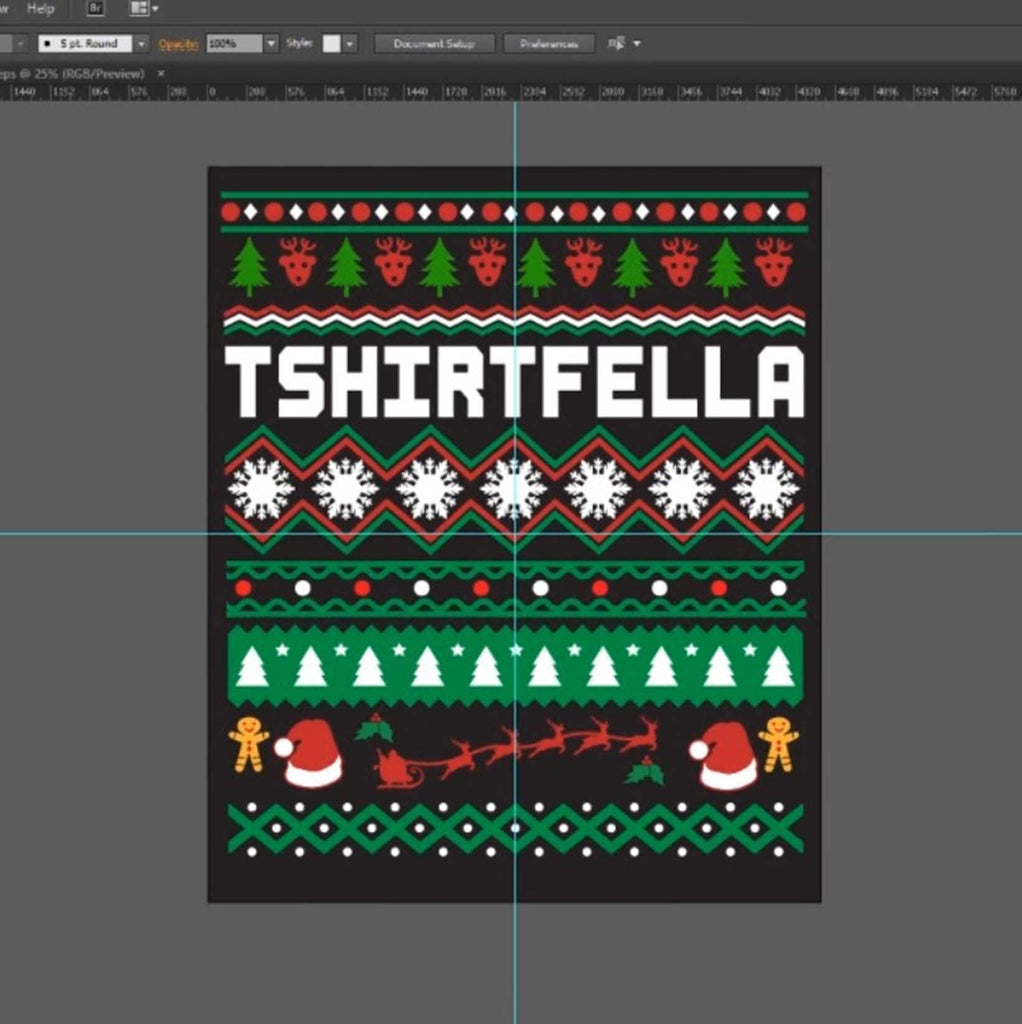The image size is (1022, 1024).
Task: Select the Santa sleigh silhouette
Action: point(399,768)
